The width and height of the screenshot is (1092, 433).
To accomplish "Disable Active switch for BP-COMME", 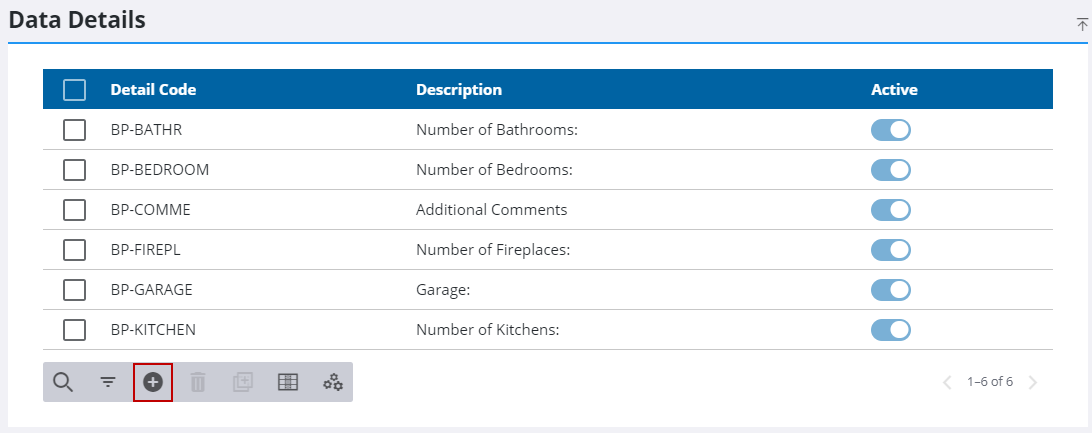I will [891, 210].
